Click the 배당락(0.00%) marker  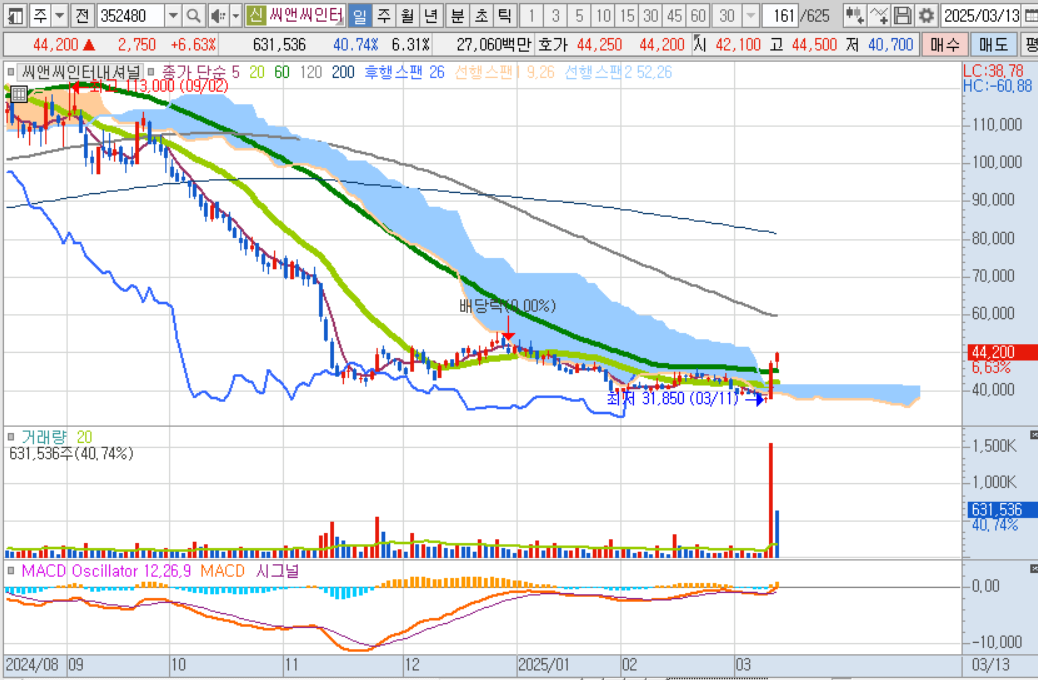(508, 306)
